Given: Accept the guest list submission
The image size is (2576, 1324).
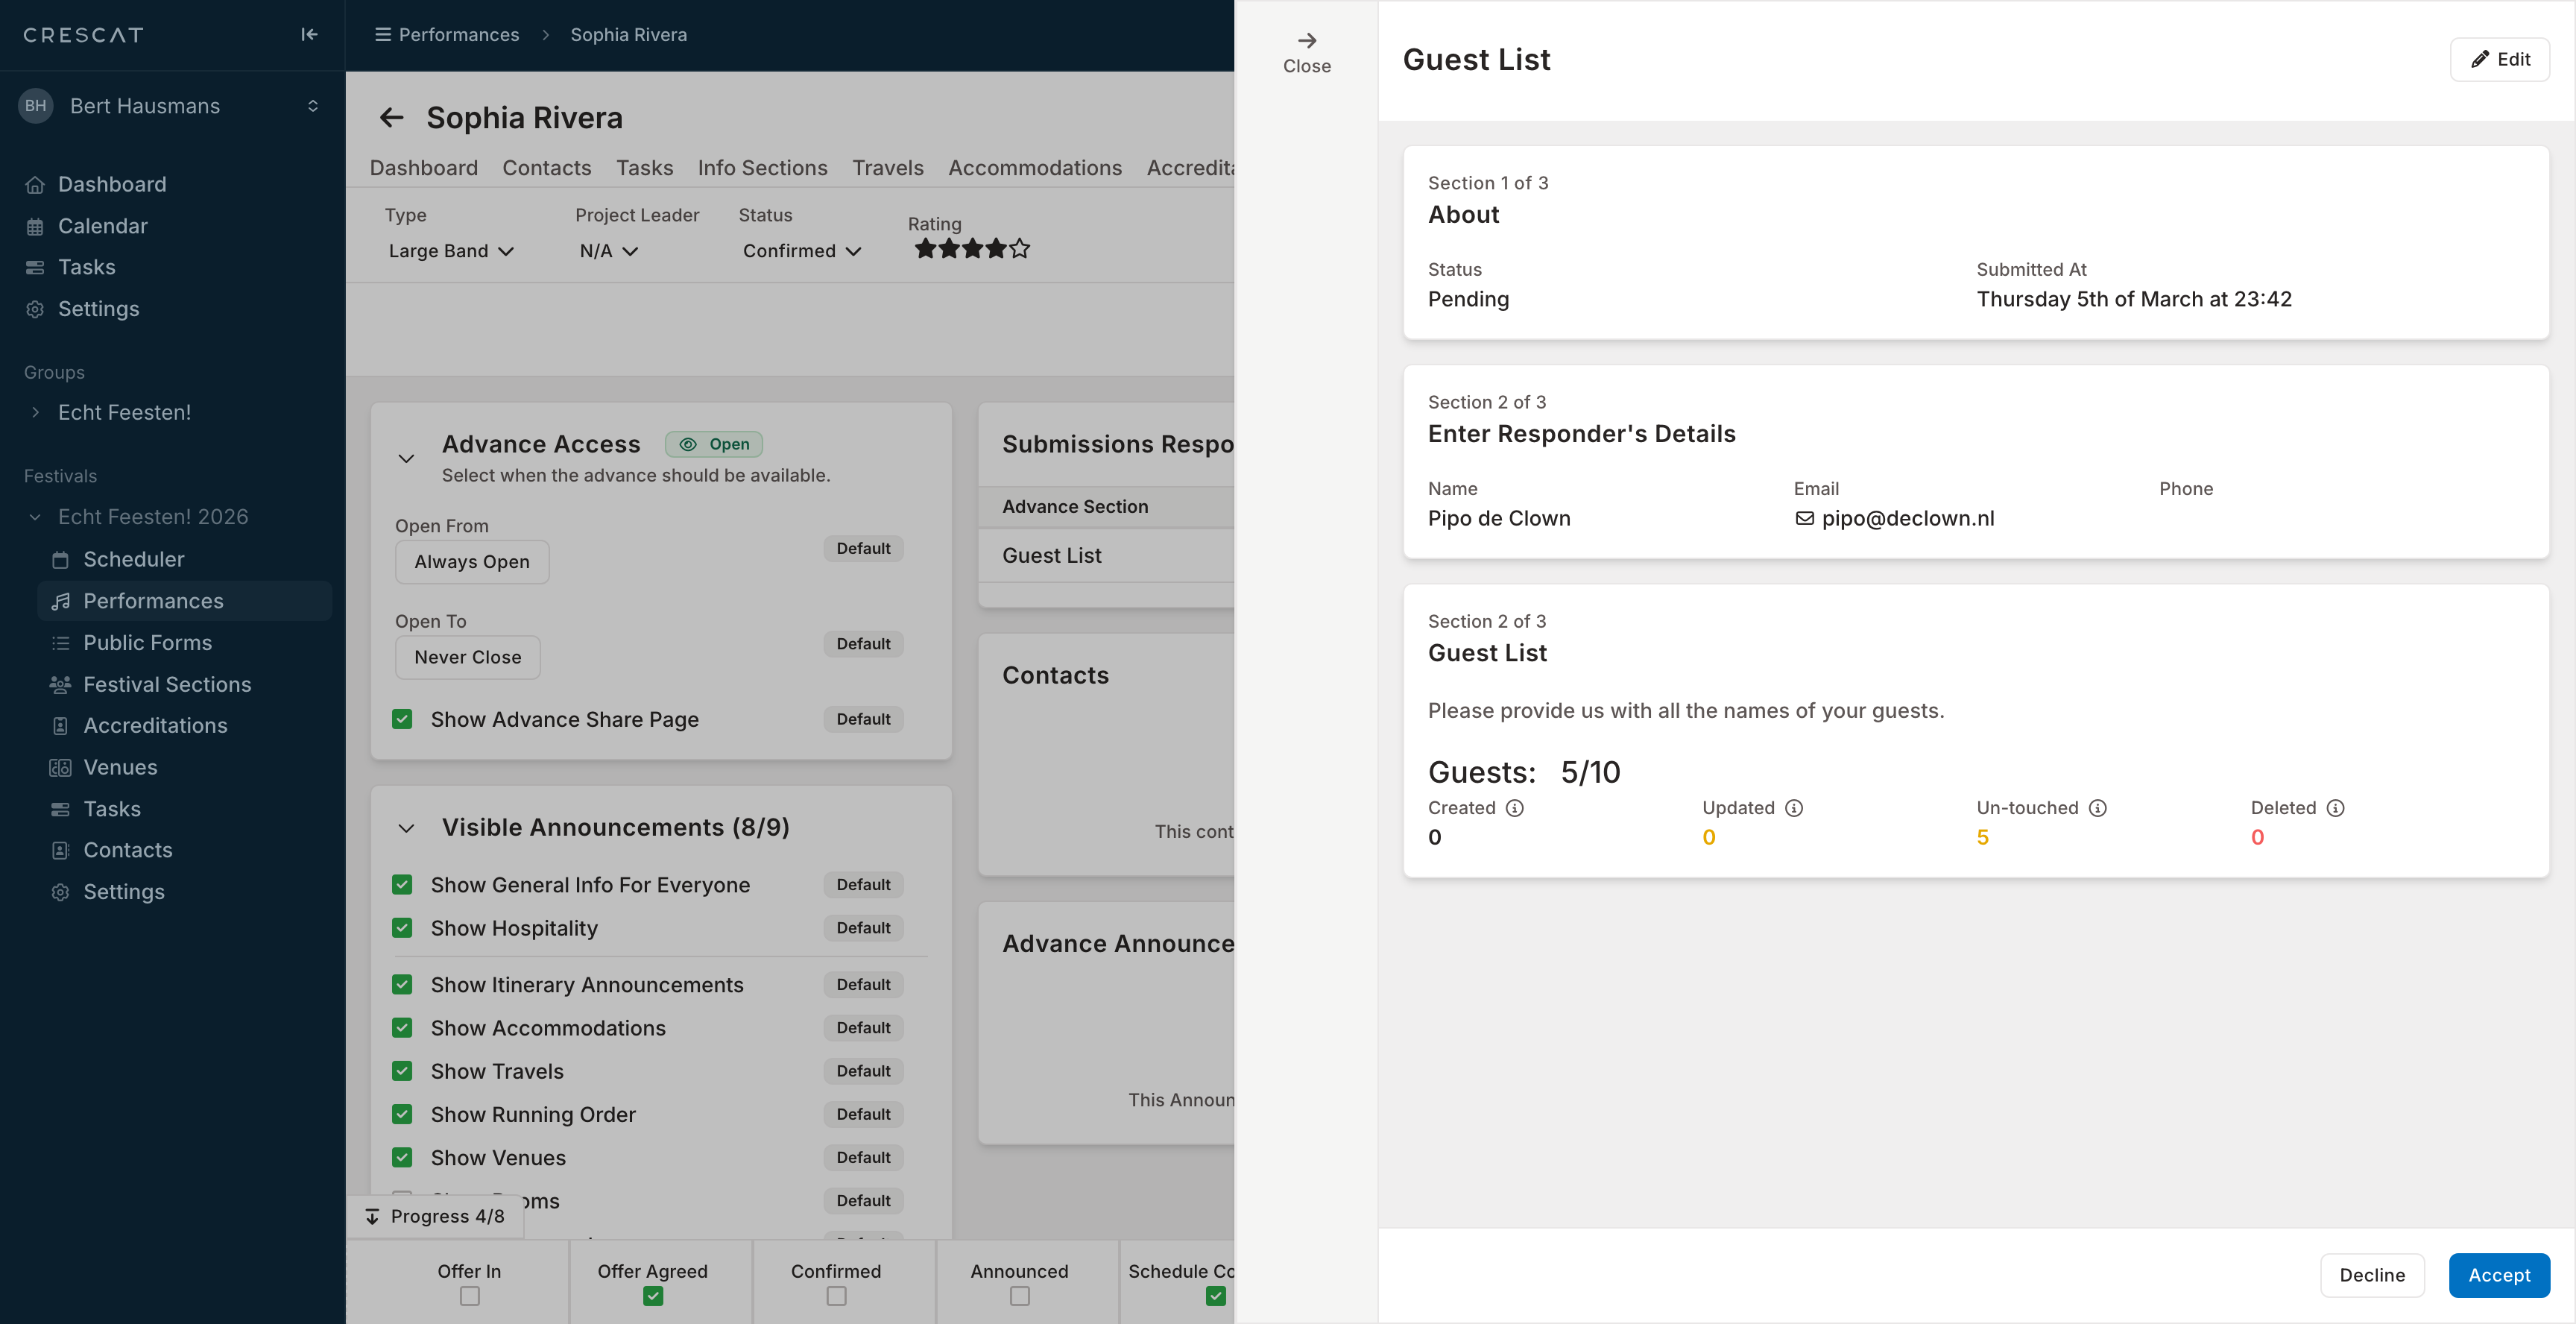Looking at the screenshot, I should [x=2498, y=1275].
